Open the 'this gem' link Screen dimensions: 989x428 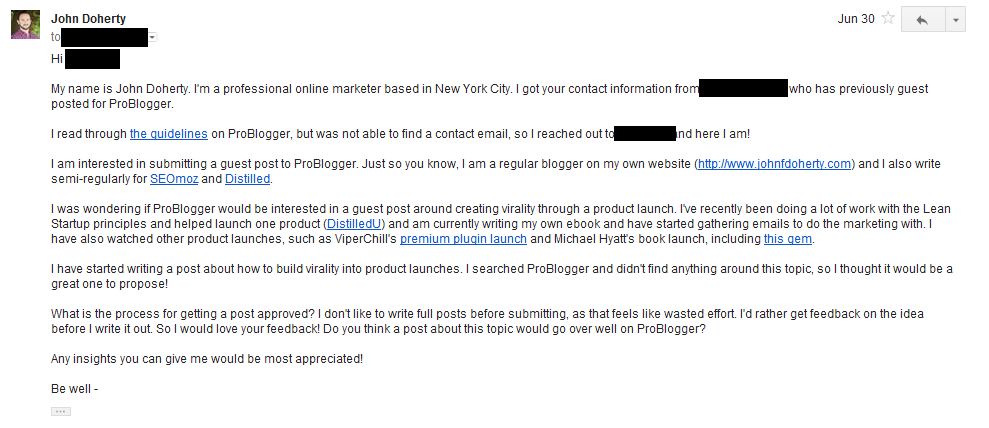[788, 239]
